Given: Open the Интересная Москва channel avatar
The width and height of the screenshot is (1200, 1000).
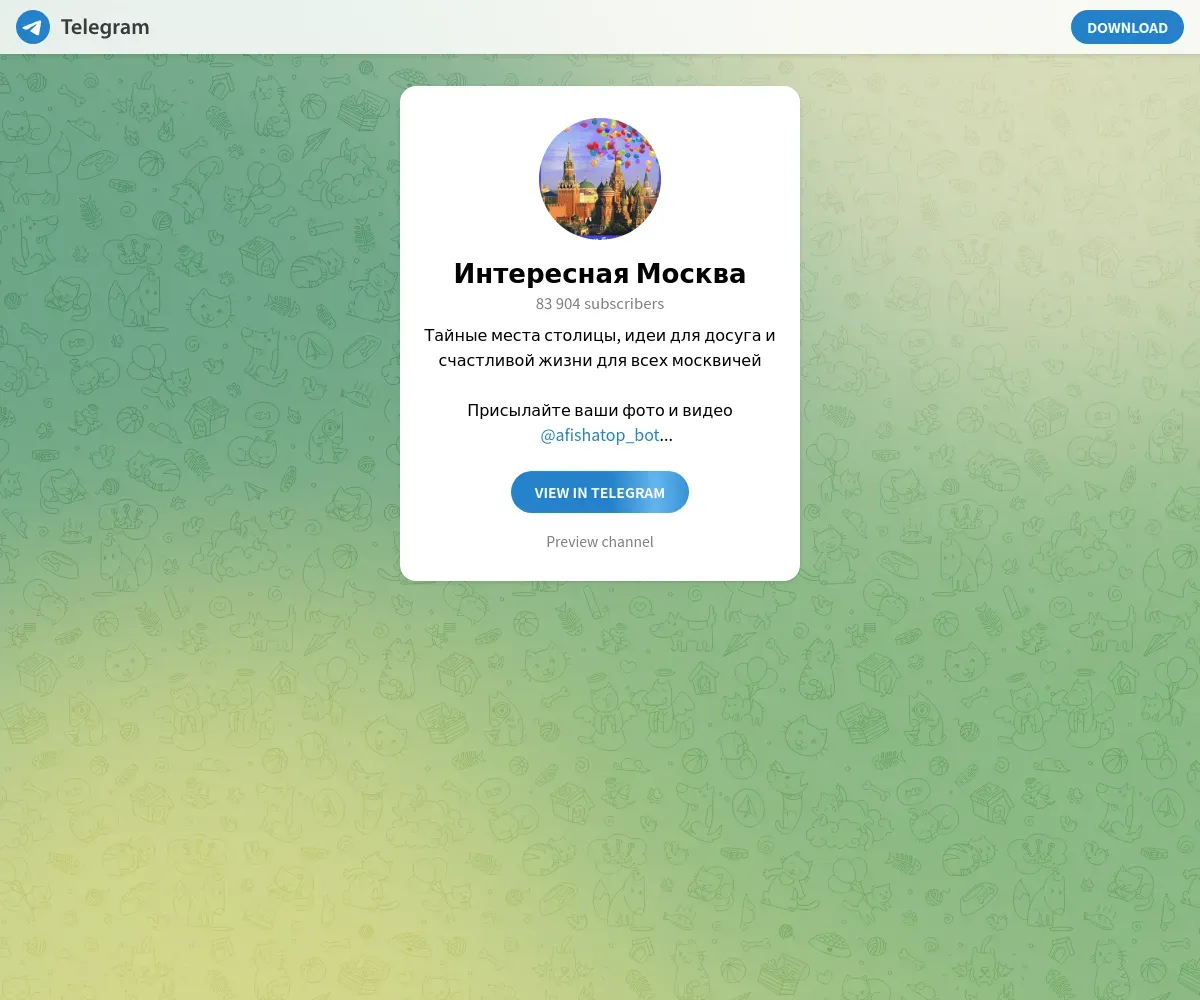Looking at the screenshot, I should tap(600, 179).
